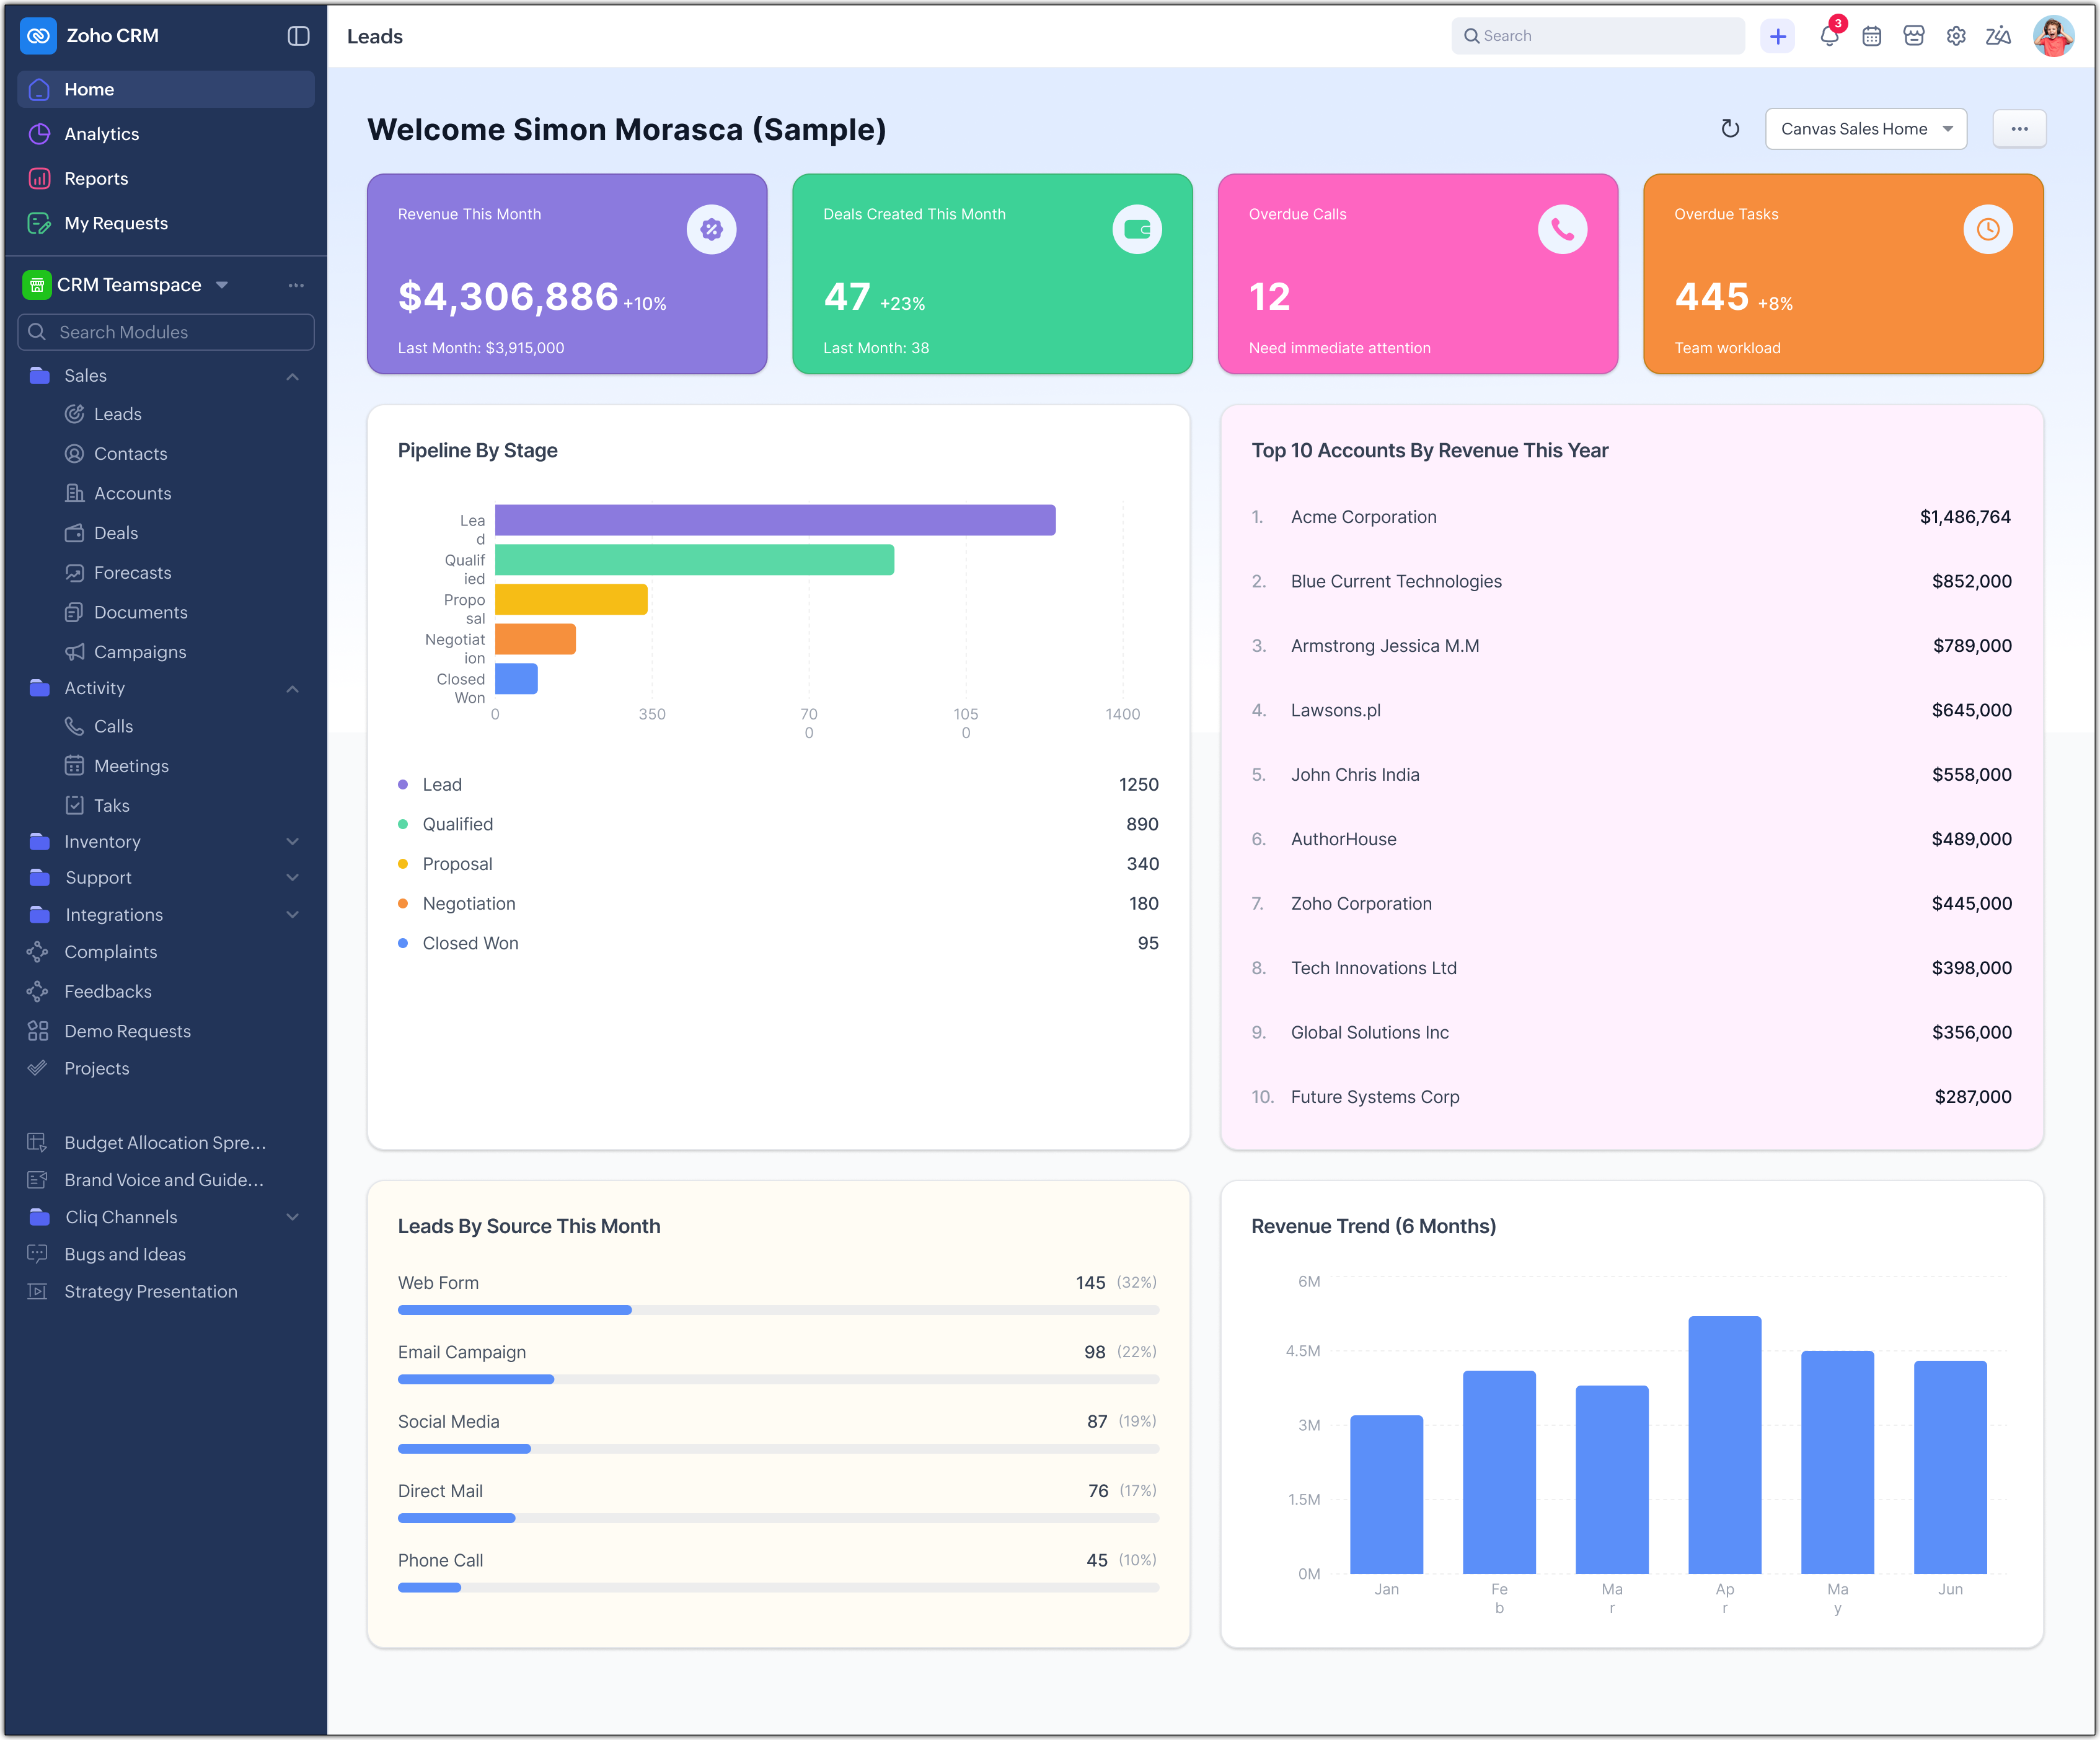Expand the Inventory folder
This screenshot has width=2100, height=1740.
[x=292, y=842]
